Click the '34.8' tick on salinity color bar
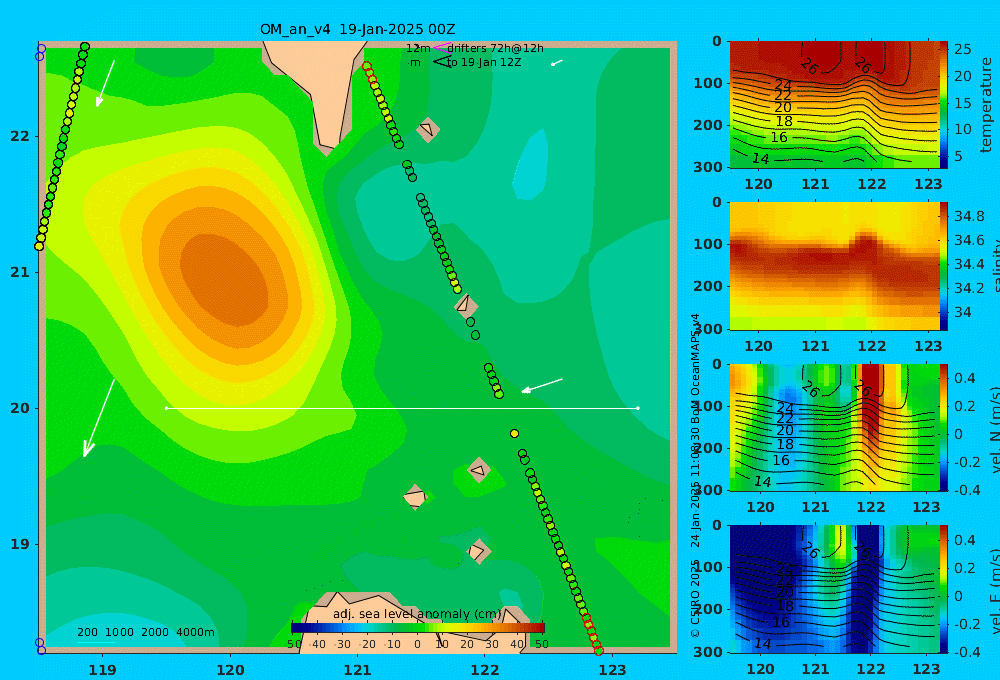The width and height of the screenshot is (1000, 680). (x=969, y=216)
